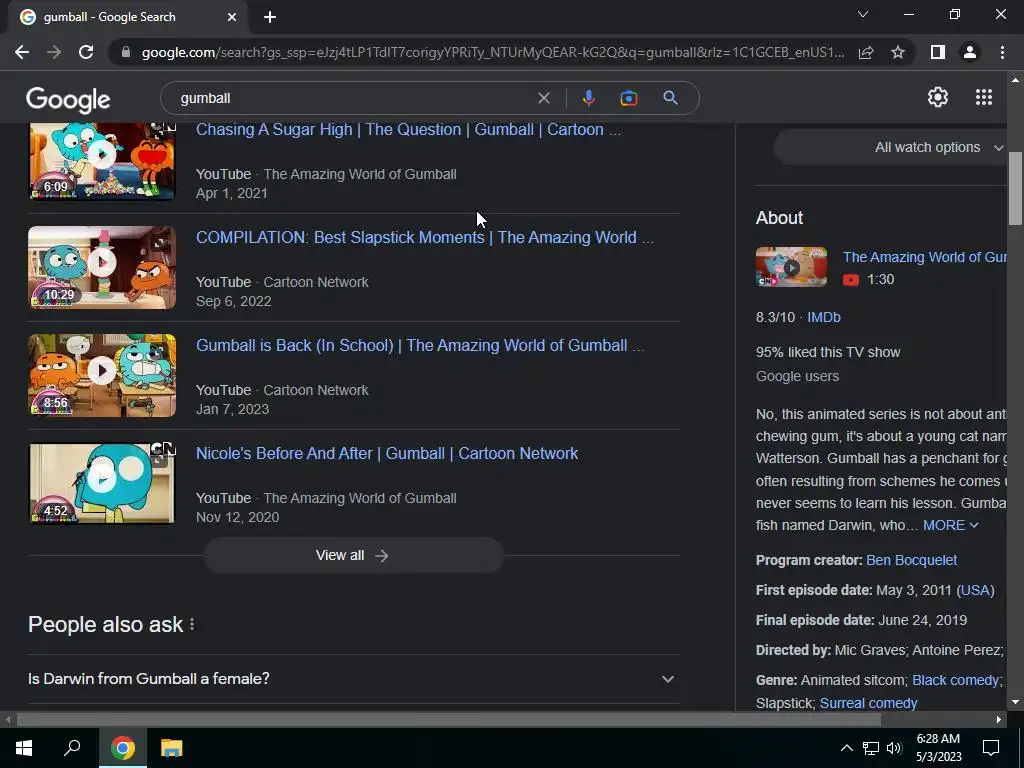Image resolution: width=1024 pixels, height=768 pixels.
Task: Open Windows taskbar search
Action: (72, 748)
